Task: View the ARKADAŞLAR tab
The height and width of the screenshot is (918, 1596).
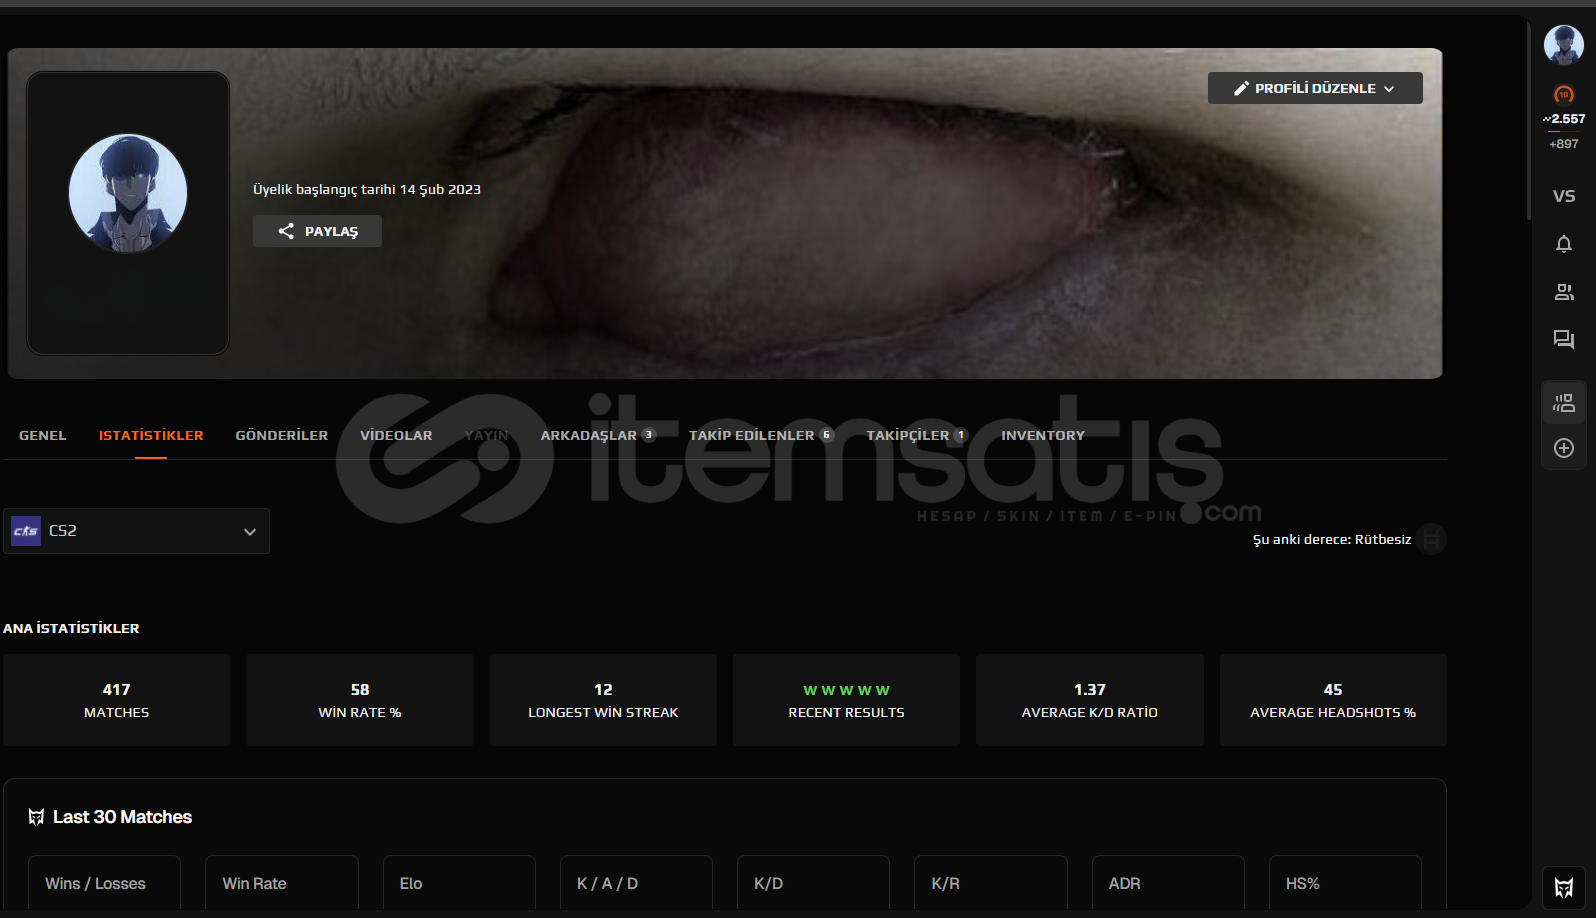Action: [598, 435]
